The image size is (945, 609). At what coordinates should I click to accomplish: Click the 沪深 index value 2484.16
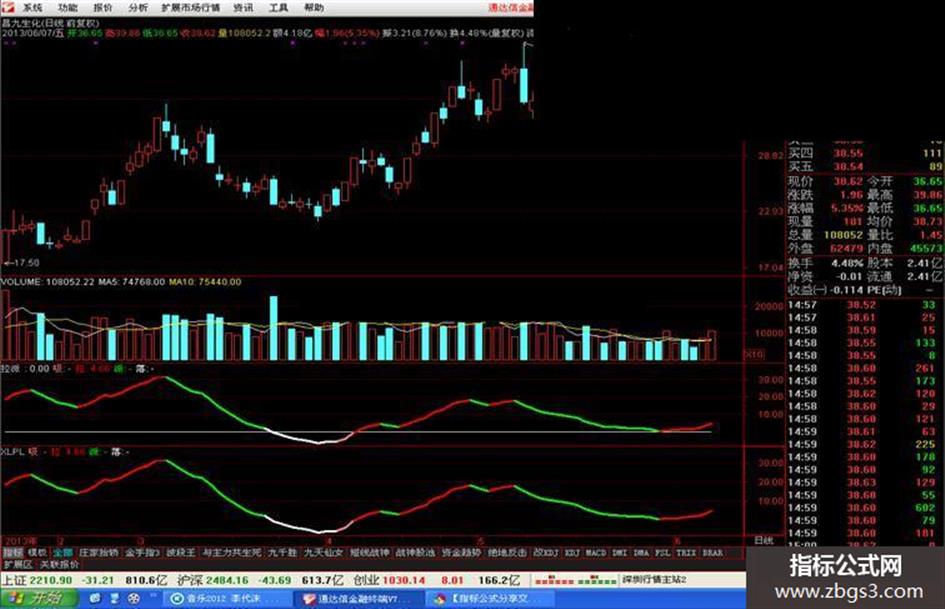click(x=226, y=580)
